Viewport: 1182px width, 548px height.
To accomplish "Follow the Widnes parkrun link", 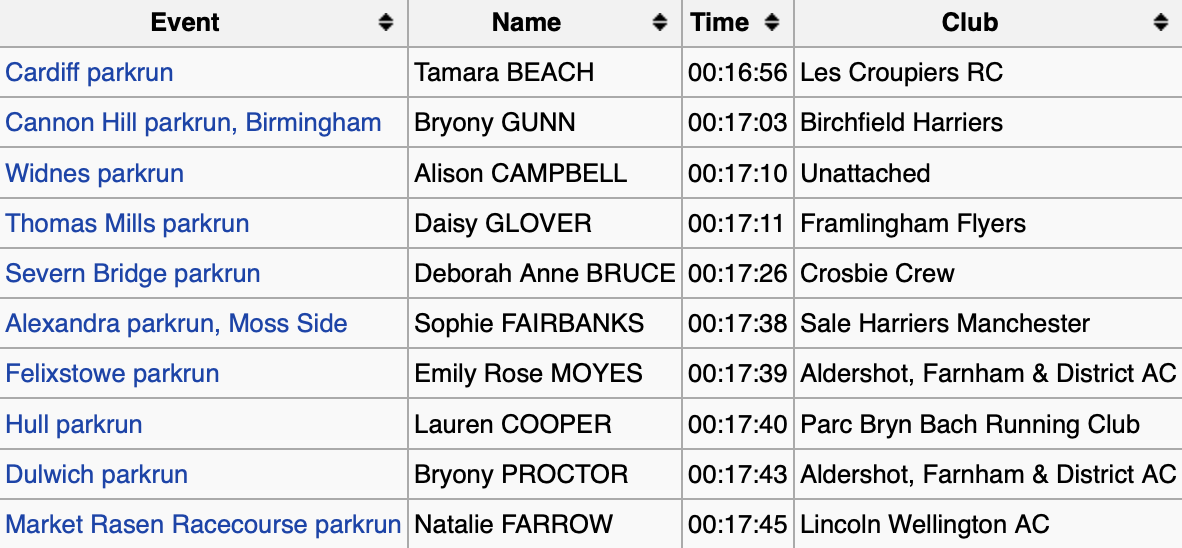I will click(94, 173).
